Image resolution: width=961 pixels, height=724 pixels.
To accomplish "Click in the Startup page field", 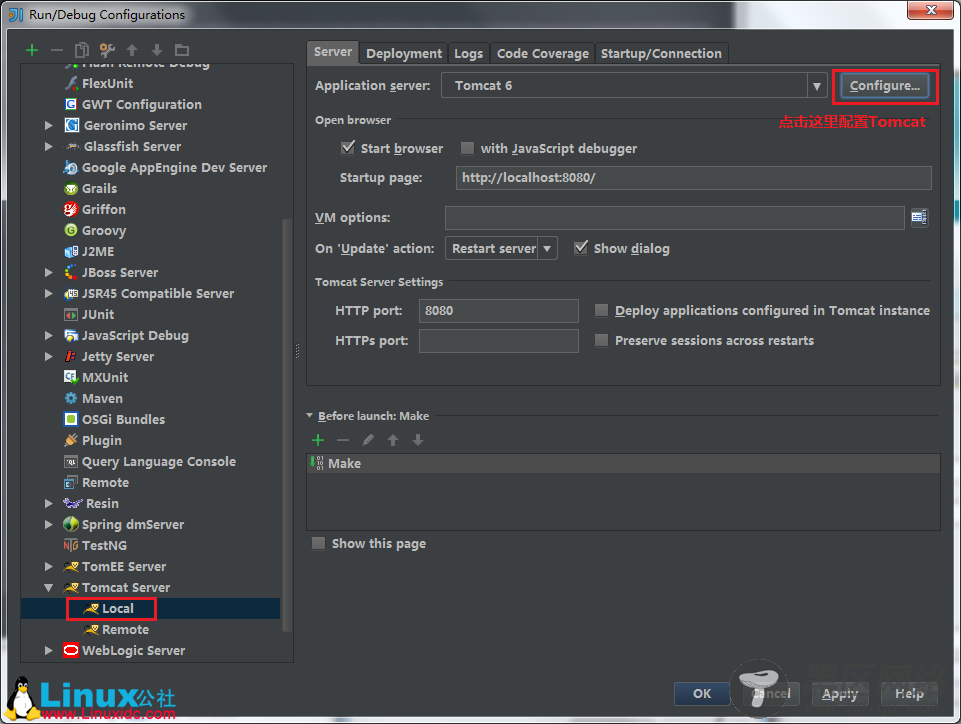I will coord(693,178).
